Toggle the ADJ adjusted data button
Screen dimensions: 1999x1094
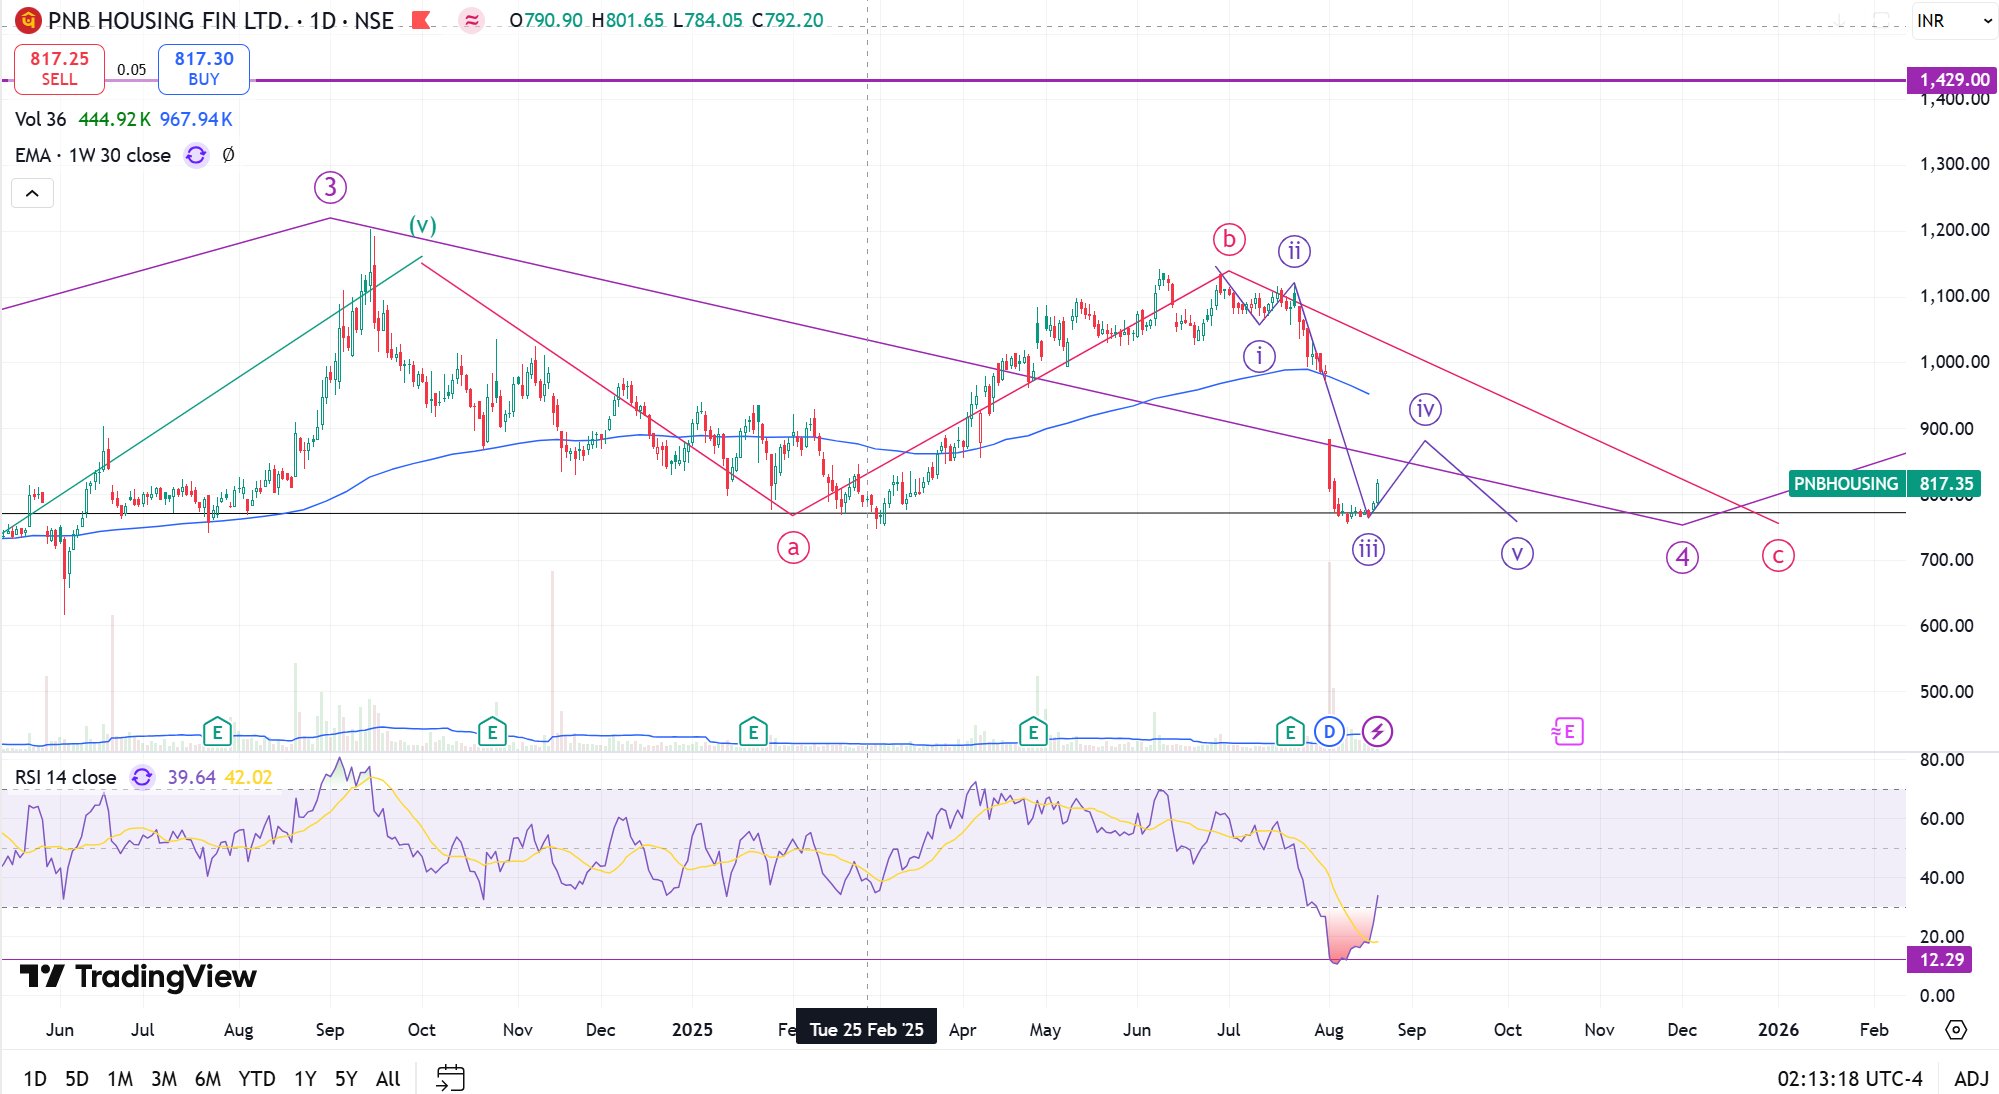(1971, 1078)
